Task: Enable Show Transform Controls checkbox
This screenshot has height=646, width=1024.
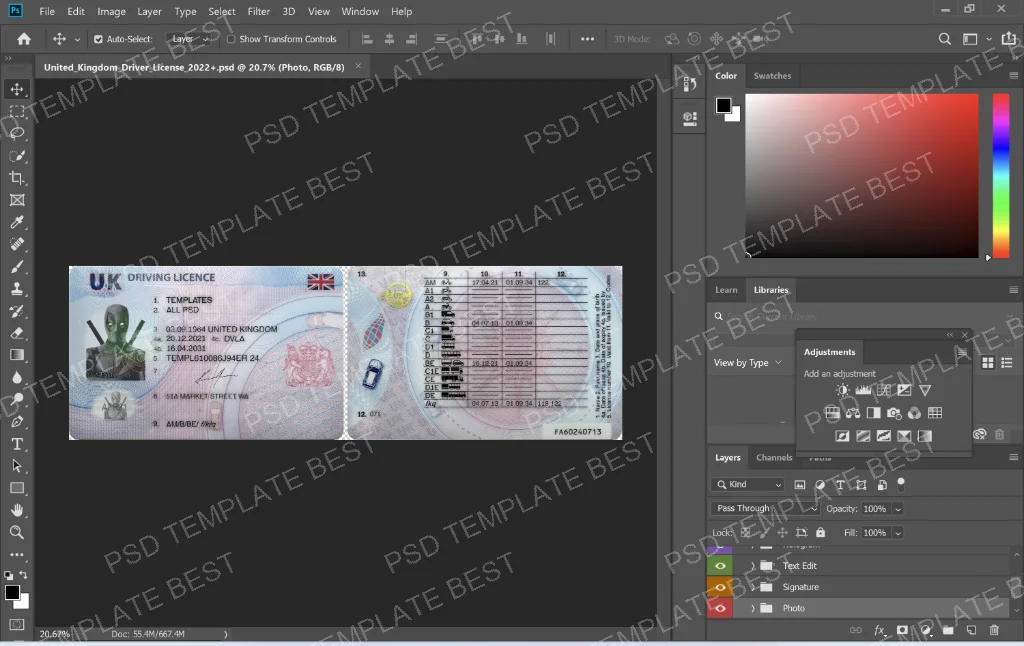Action: [231, 39]
